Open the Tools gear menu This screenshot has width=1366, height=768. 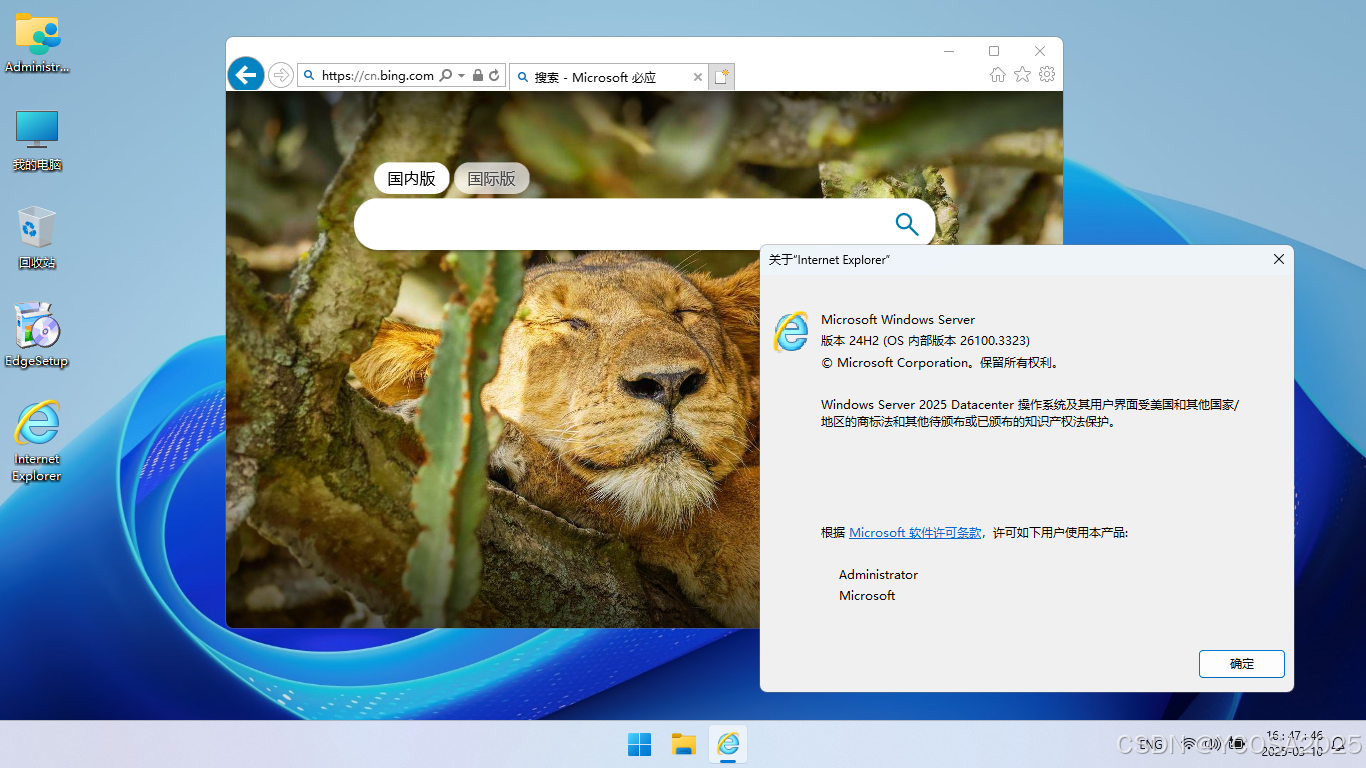pos(1047,74)
